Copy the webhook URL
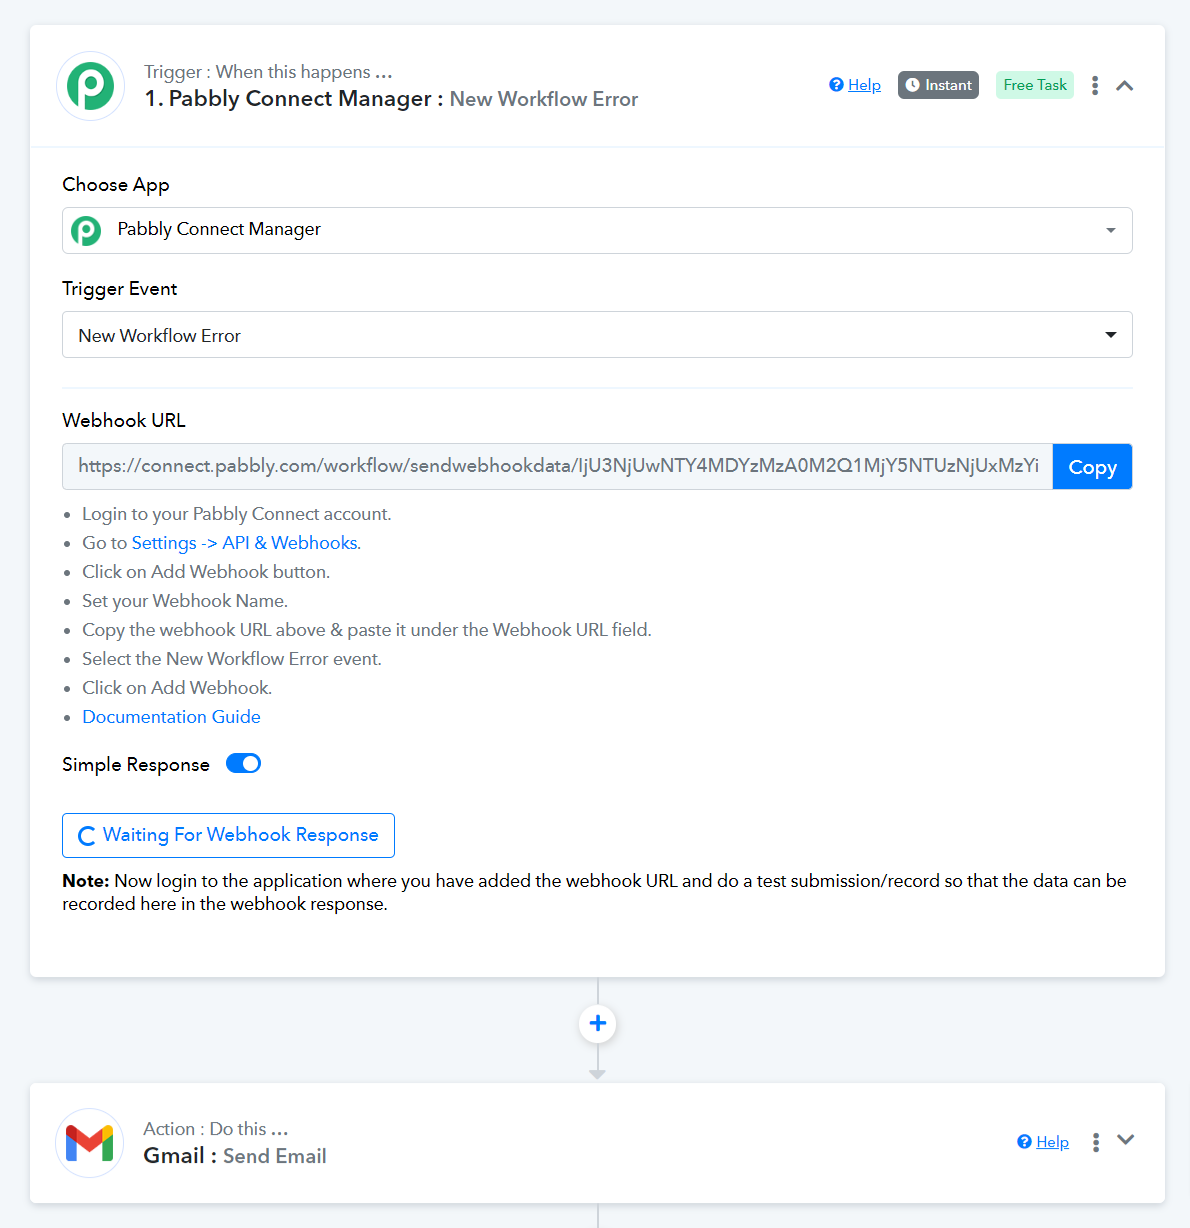 point(1092,467)
